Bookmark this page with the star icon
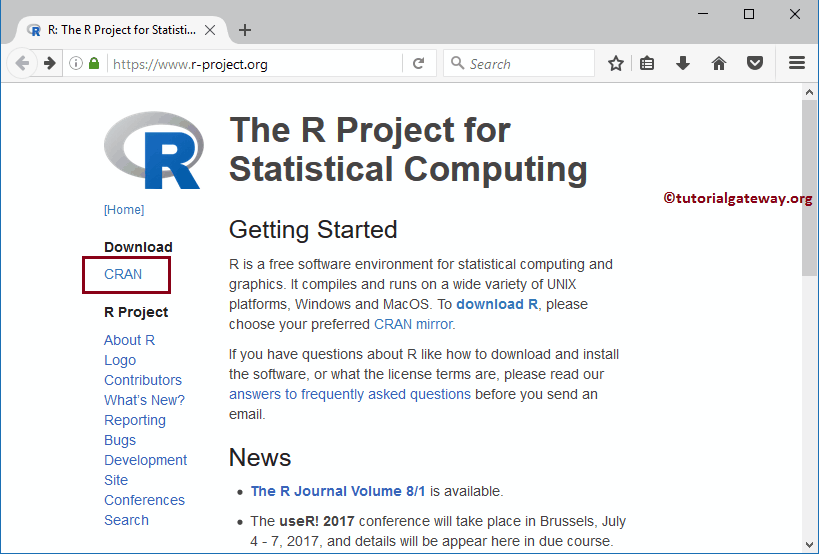 click(x=616, y=64)
